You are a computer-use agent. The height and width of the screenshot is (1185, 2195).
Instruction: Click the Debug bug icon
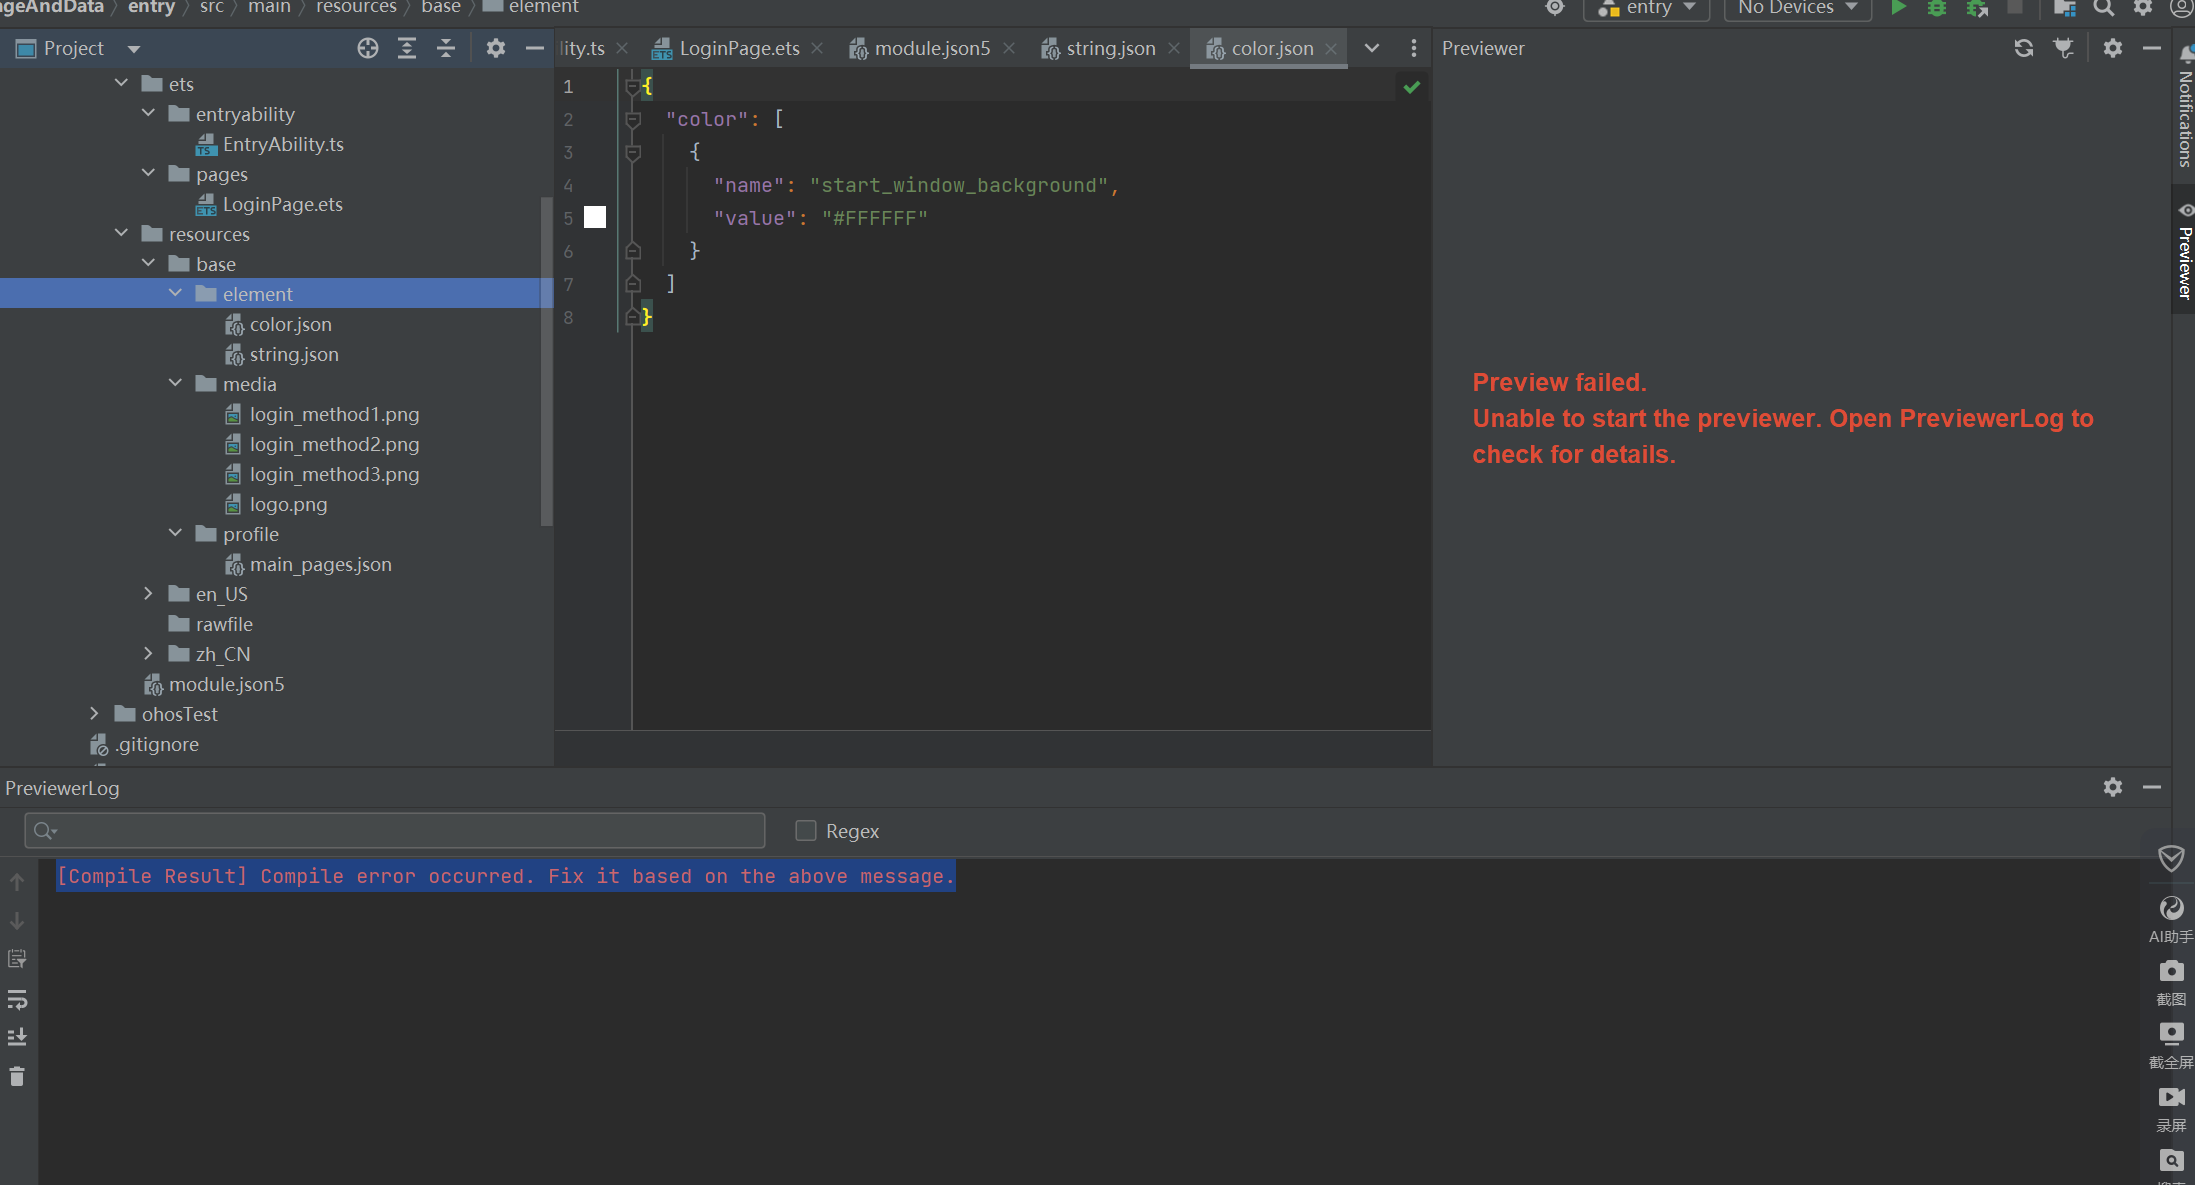1937,8
